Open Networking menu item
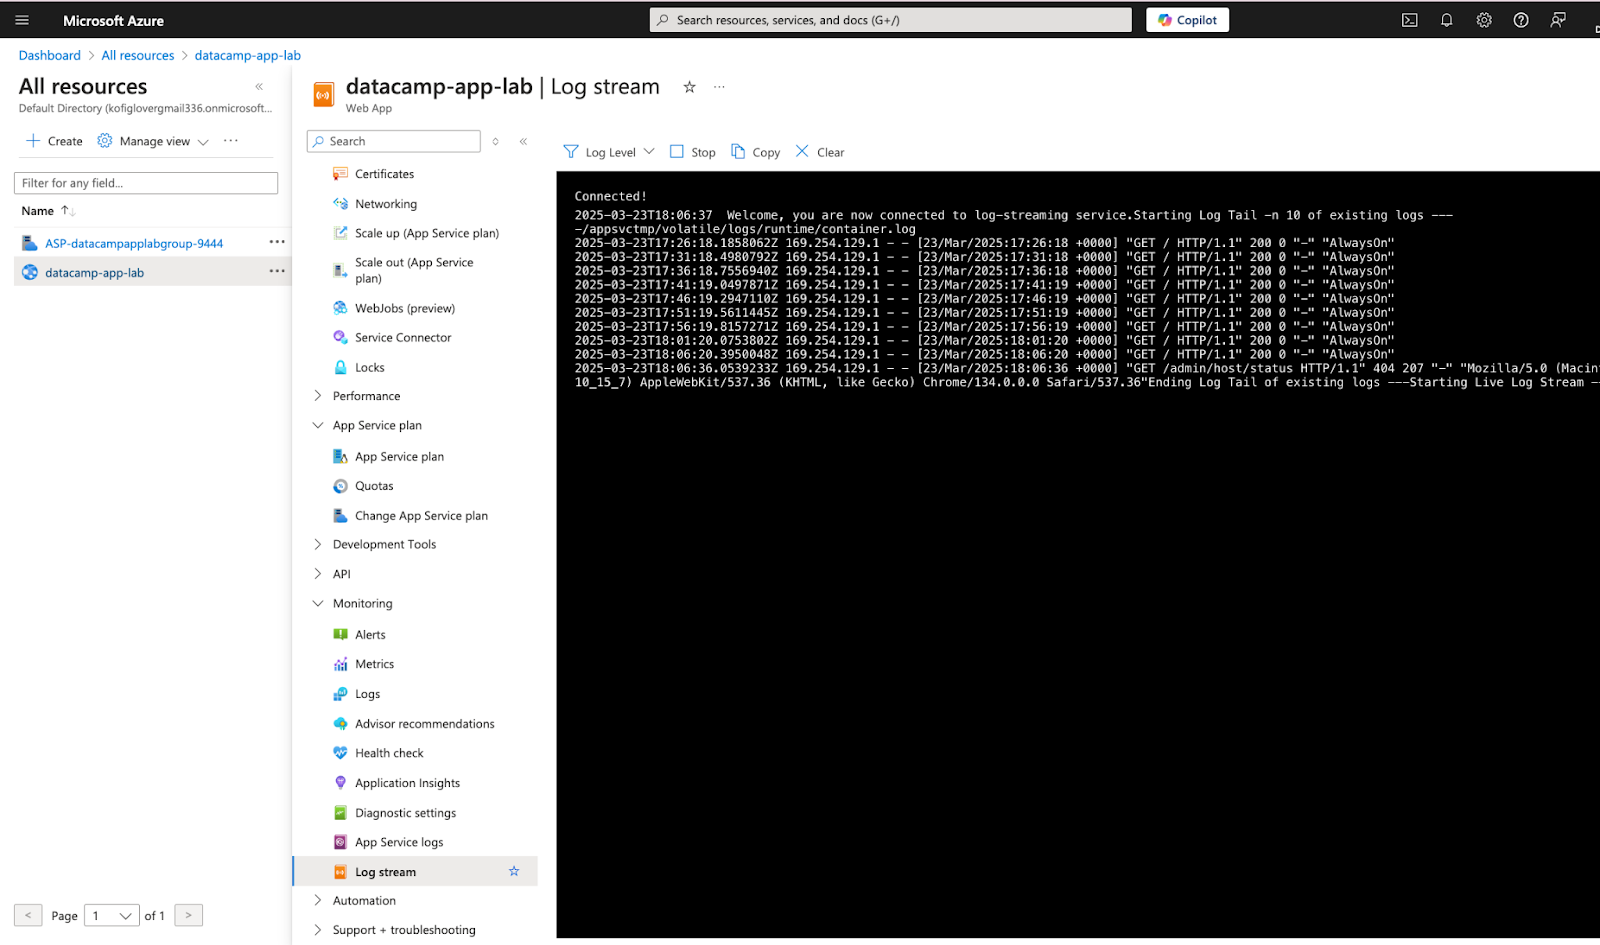Image resolution: width=1600 pixels, height=945 pixels. pos(386,204)
